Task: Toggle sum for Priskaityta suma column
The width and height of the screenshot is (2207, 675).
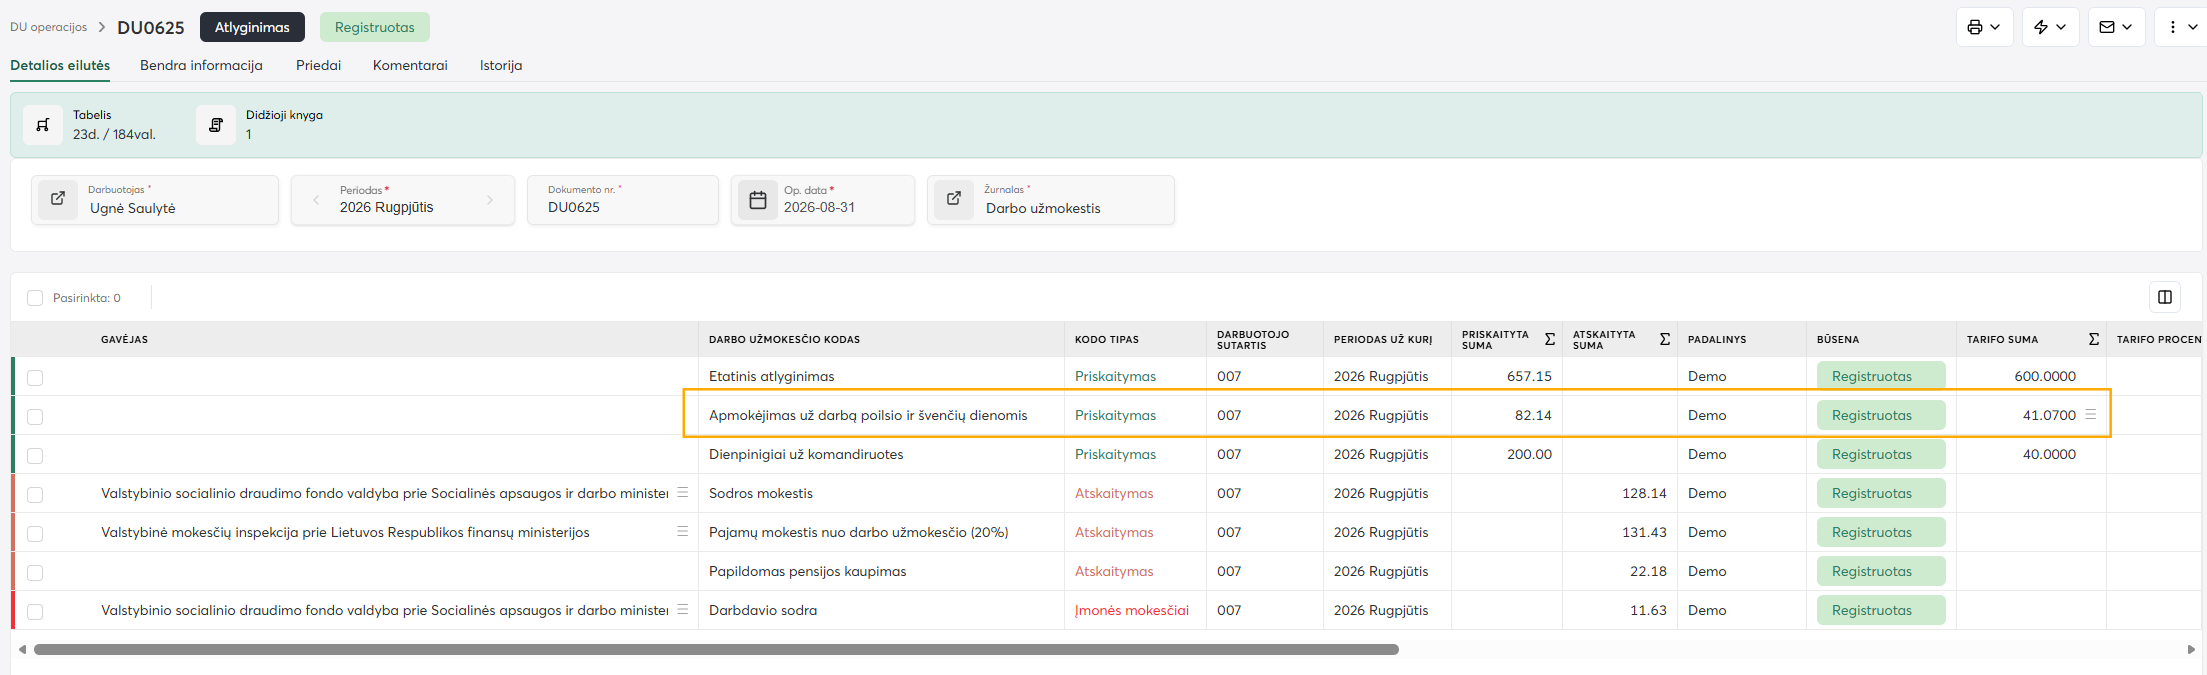Action: (1550, 339)
